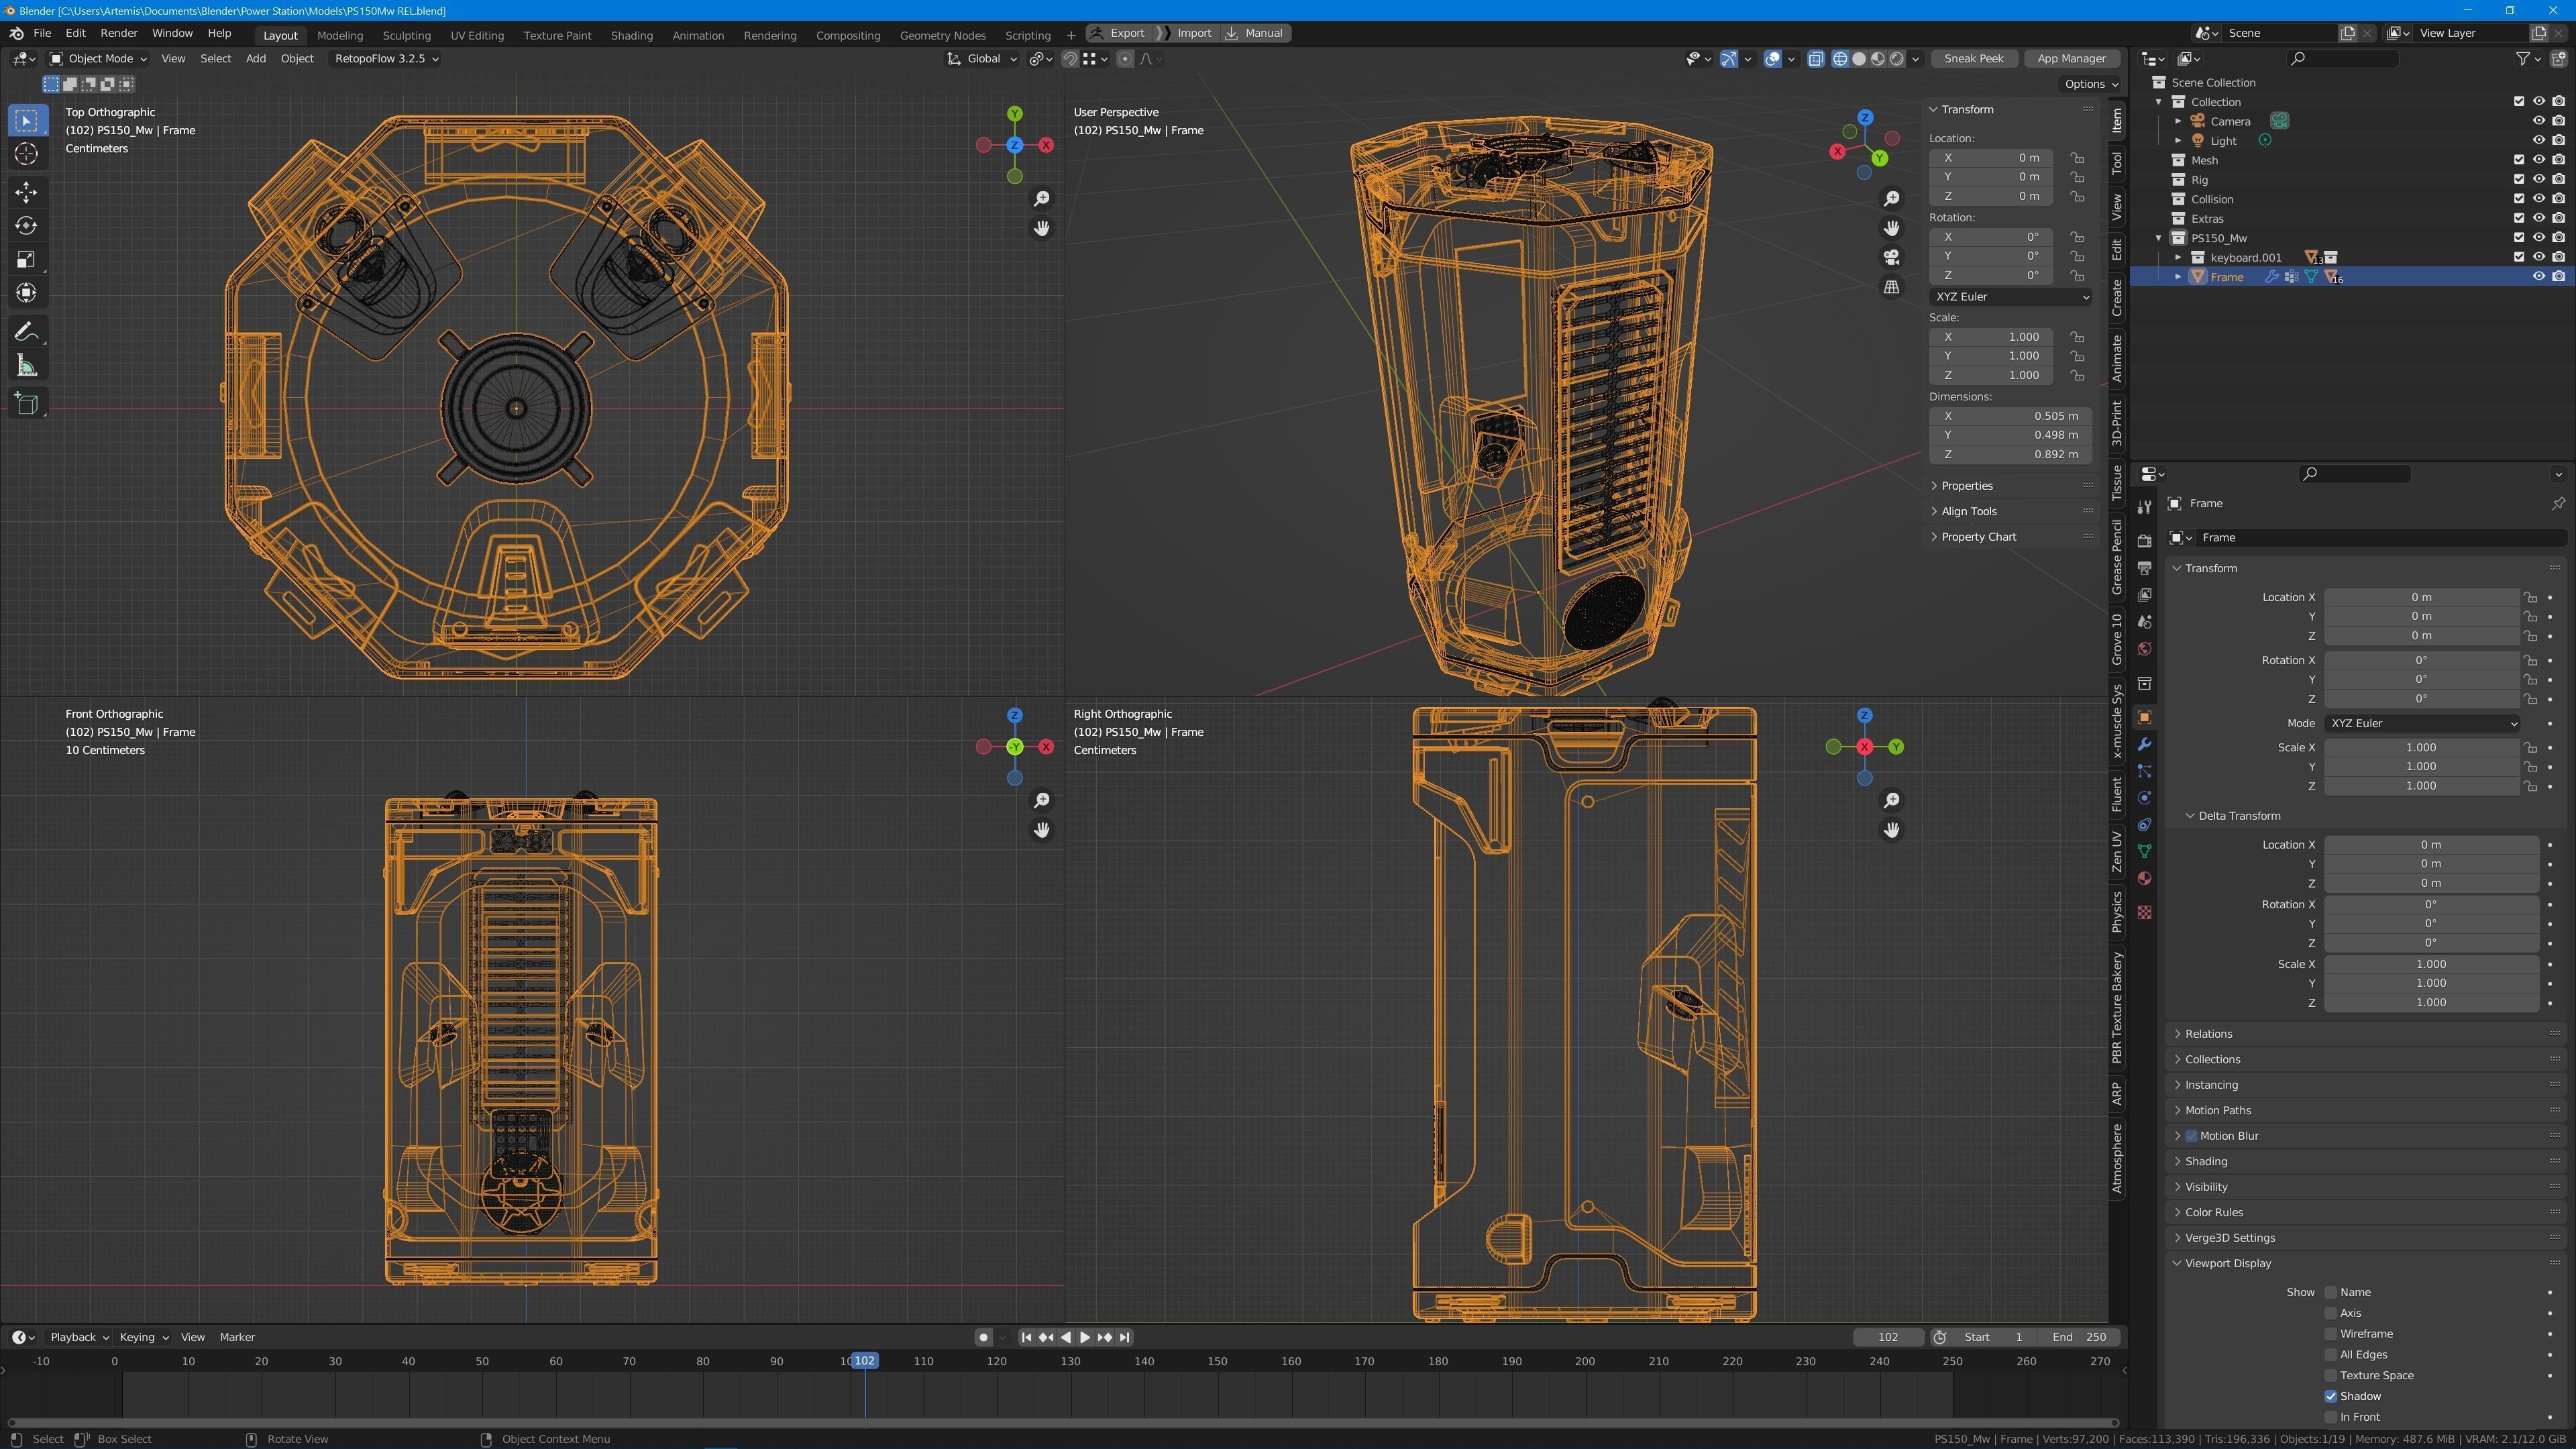Click the pan hand icon in Front Orthographic view
The height and width of the screenshot is (1449, 2576).
(1041, 830)
